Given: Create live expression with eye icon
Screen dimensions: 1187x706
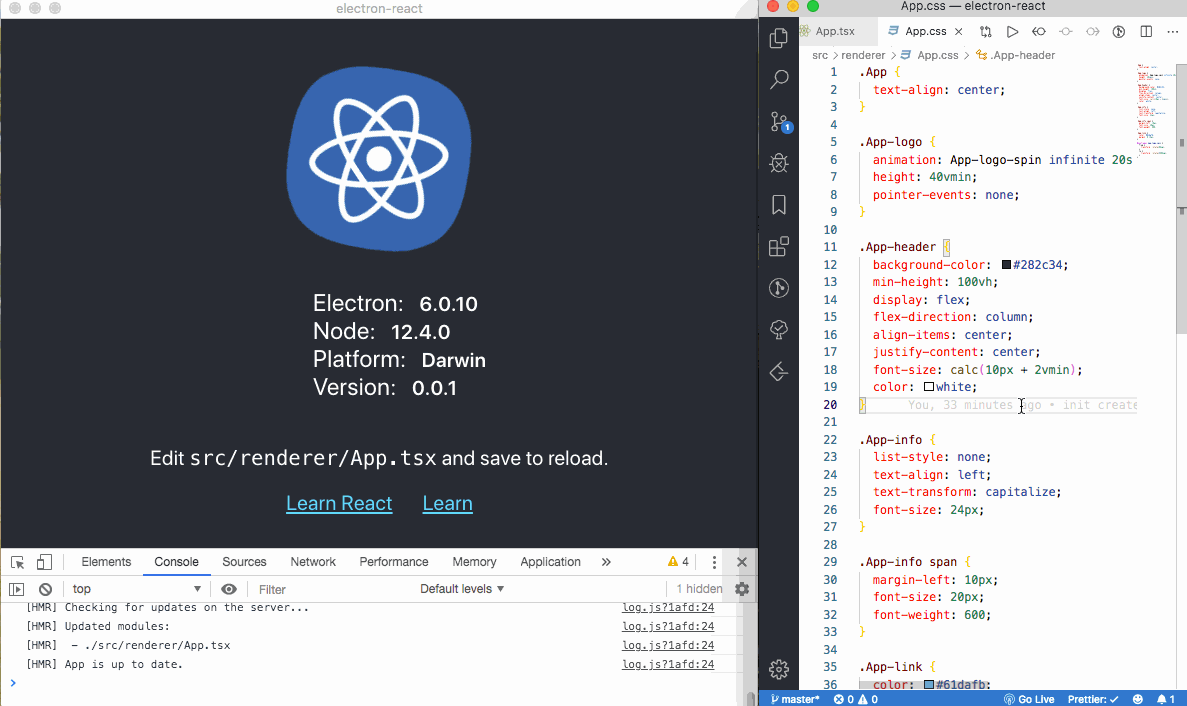Looking at the screenshot, I should pos(229,589).
